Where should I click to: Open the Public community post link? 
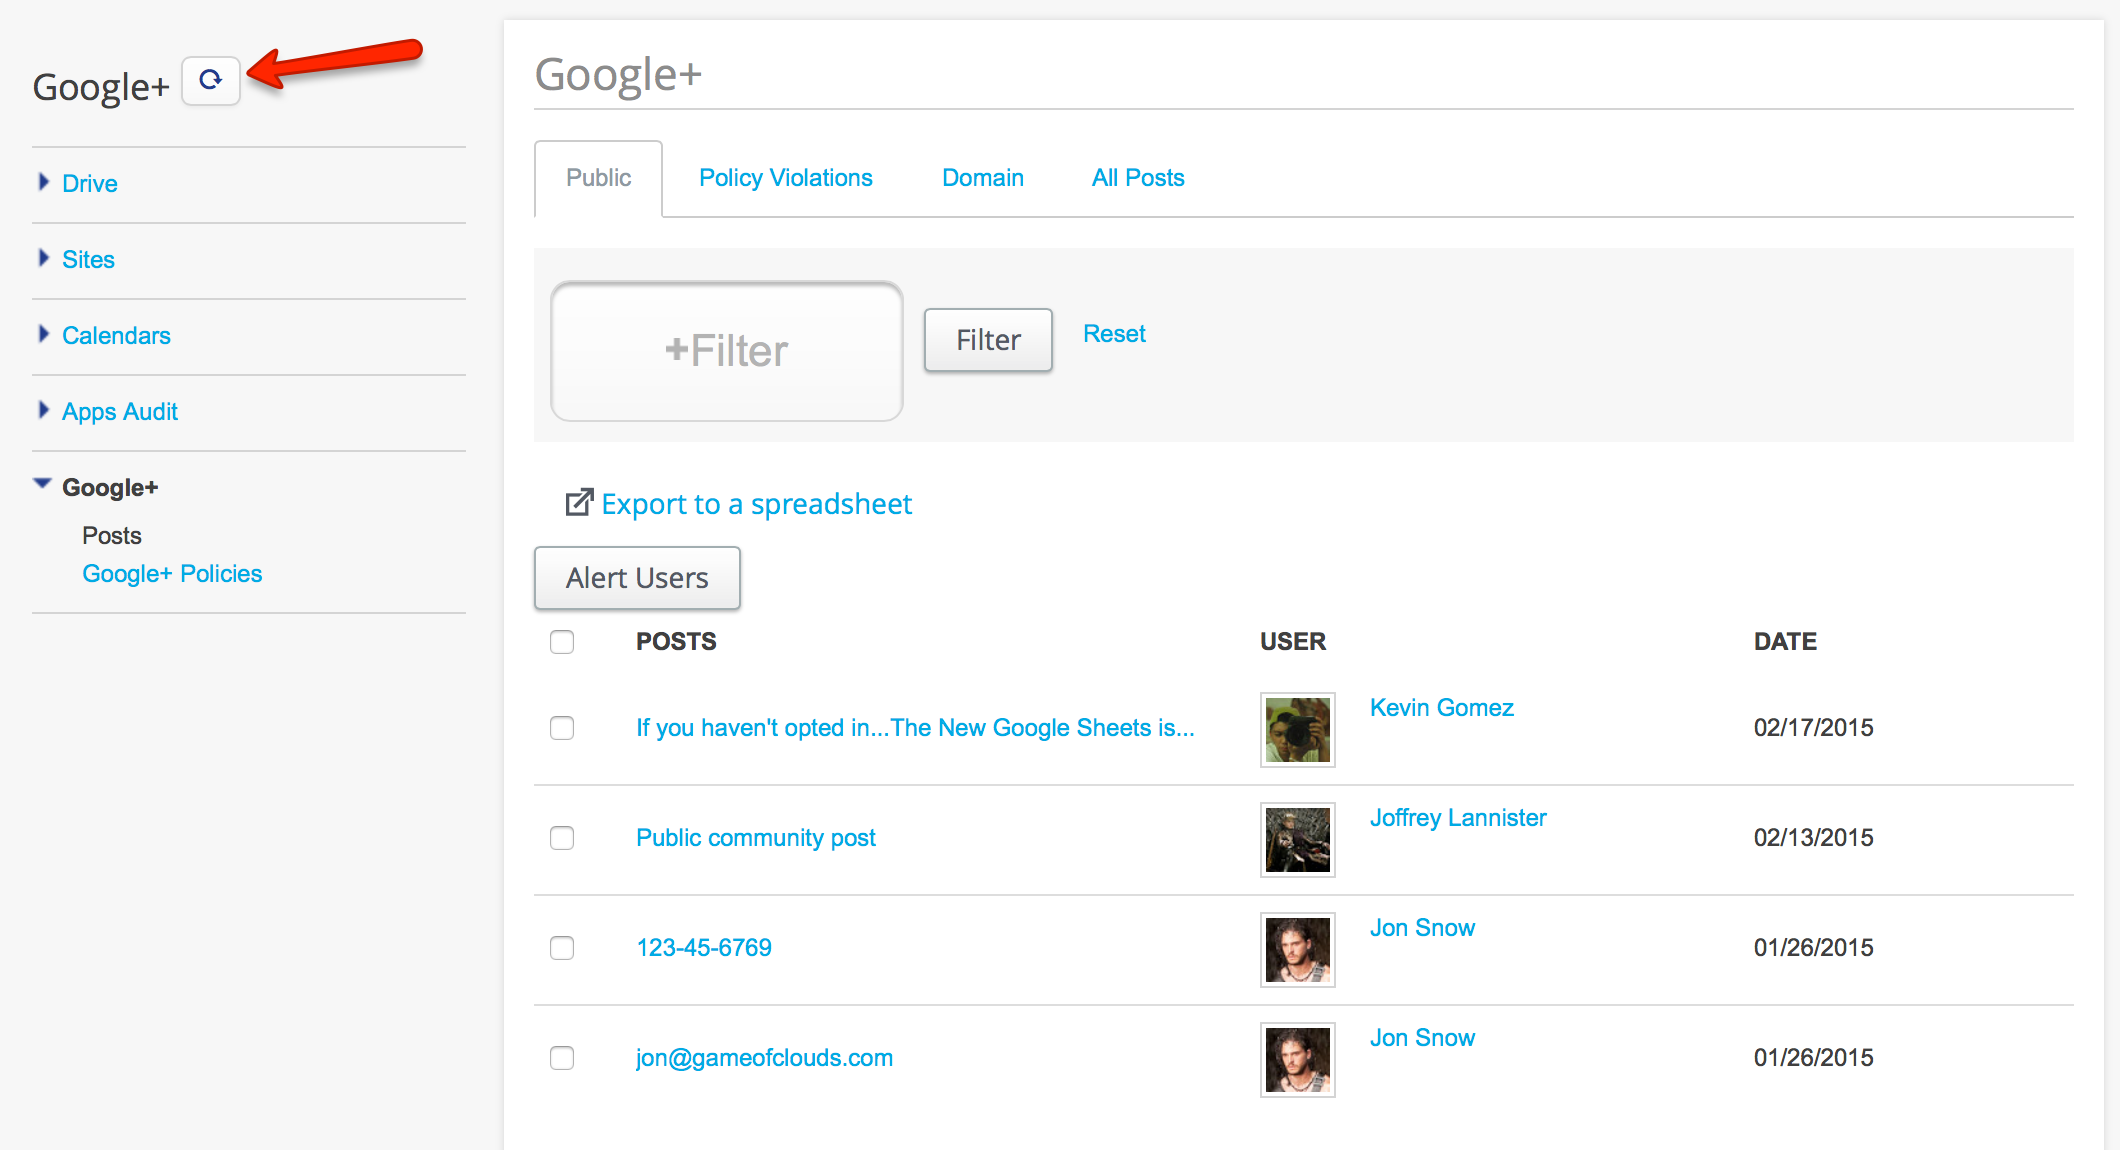coord(756,838)
